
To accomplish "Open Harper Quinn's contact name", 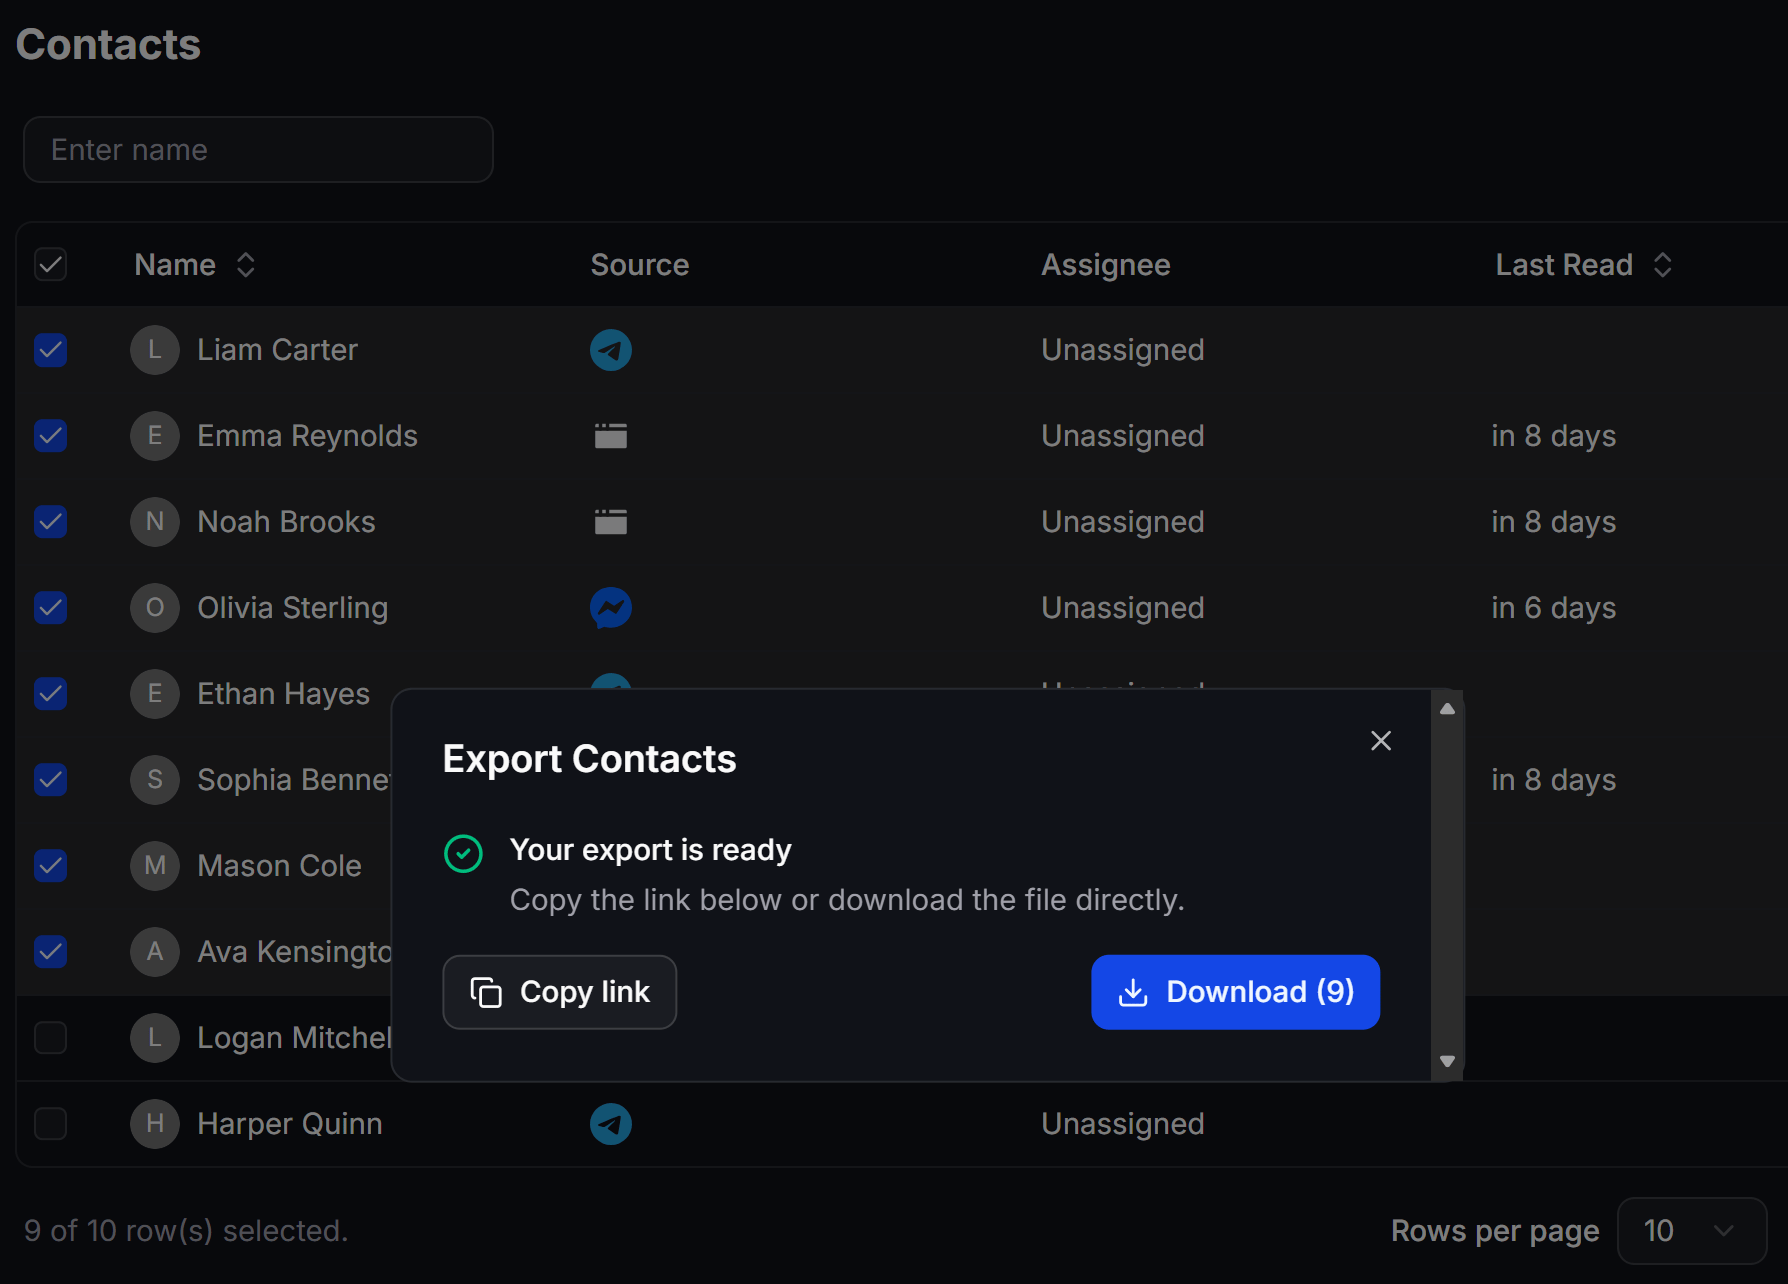I will pyautogui.click(x=289, y=1124).
